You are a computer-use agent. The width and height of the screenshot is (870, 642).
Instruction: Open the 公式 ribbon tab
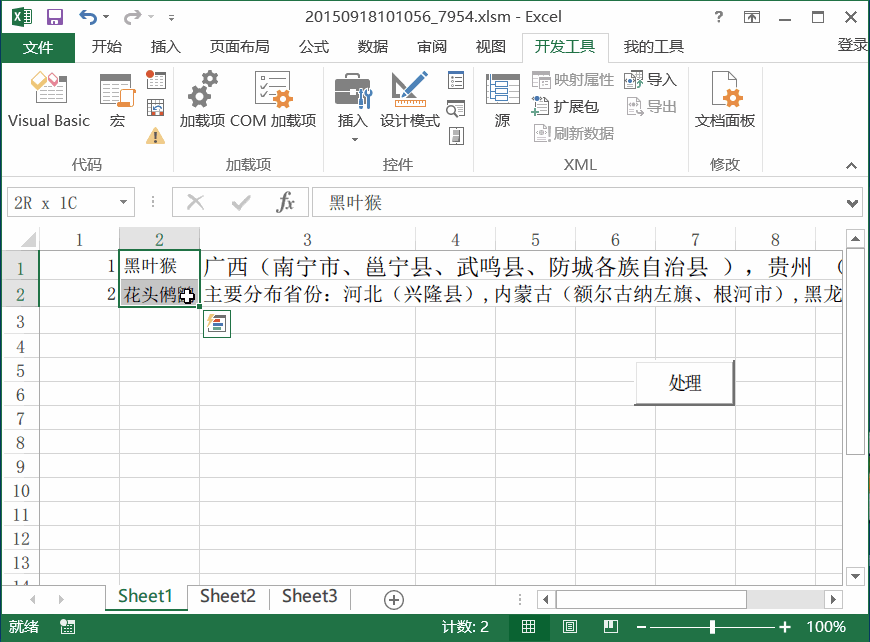click(314, 47)
